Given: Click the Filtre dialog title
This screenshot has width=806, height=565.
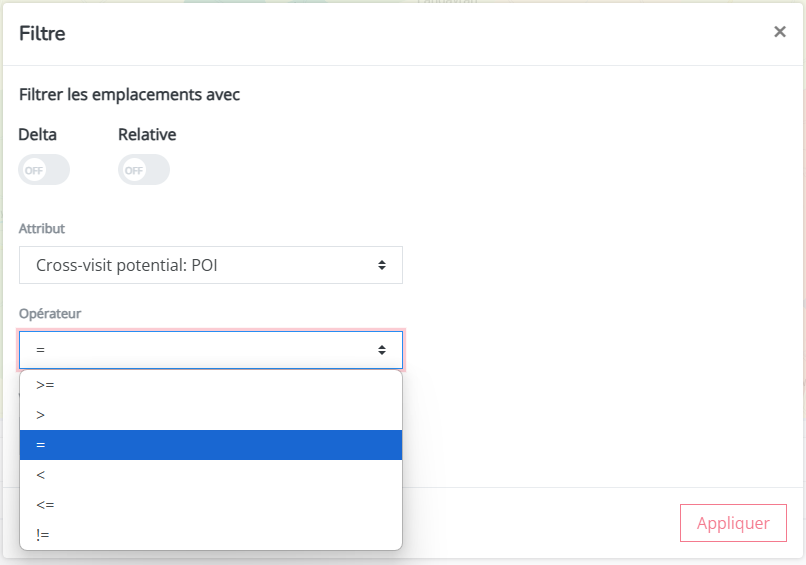Looking at the screenshot, I should [42, 33].
